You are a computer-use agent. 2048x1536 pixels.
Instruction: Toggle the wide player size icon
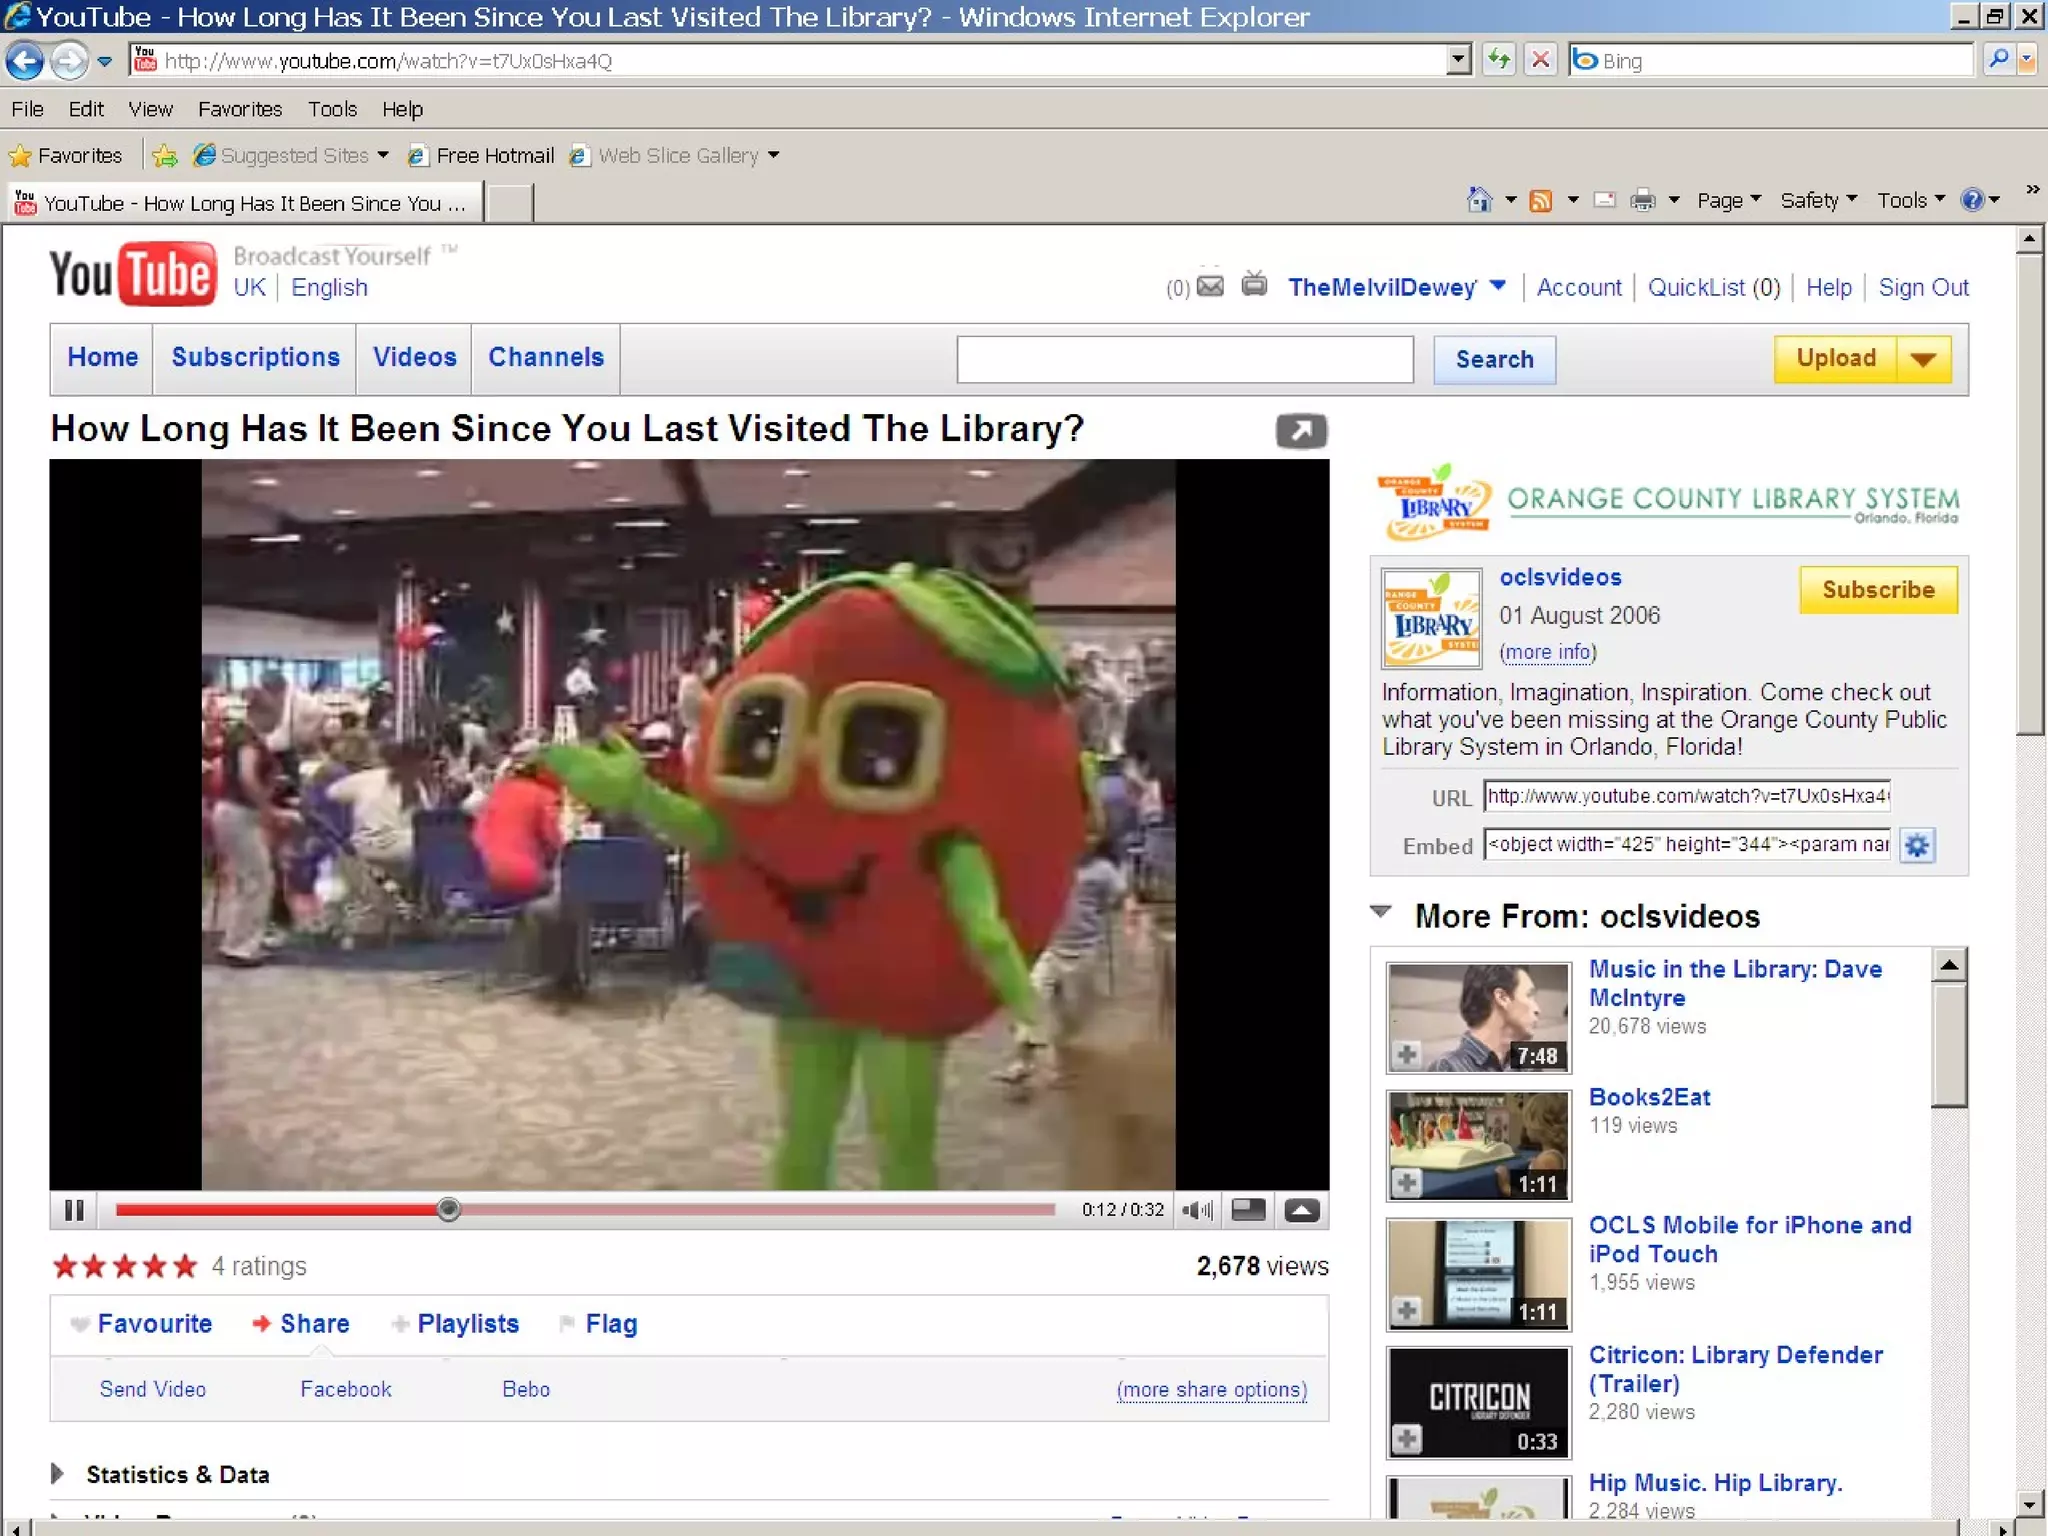[x=1247, y=1210]
